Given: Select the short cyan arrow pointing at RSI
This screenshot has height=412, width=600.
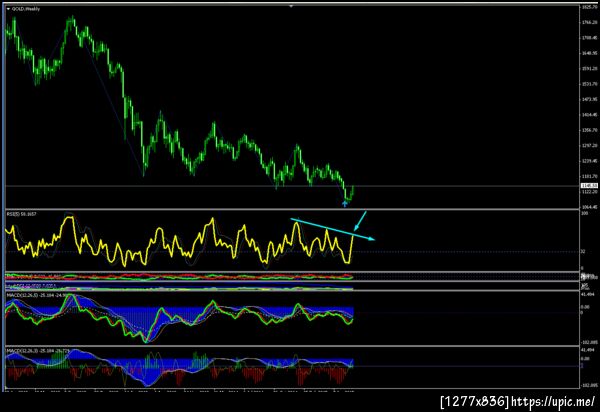Looking at the screenshot, I should click(x=360, y=221).
